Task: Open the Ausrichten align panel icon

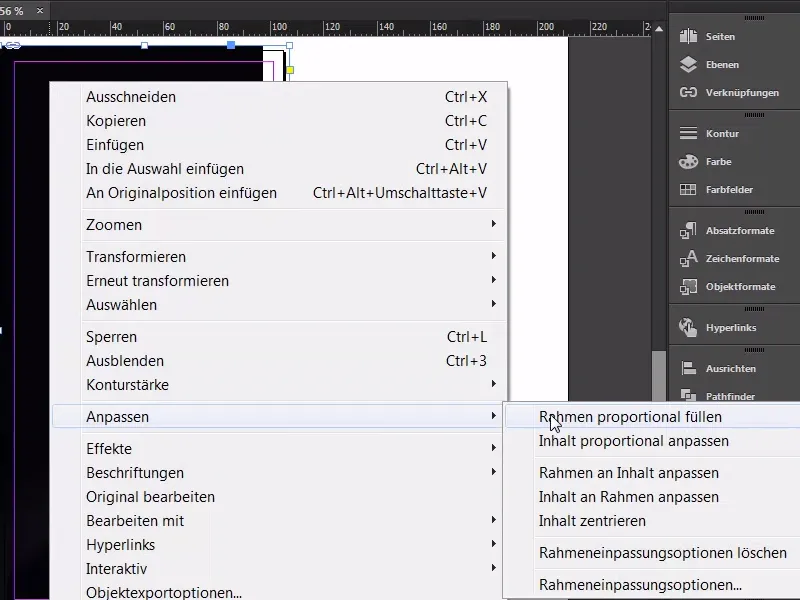Action: pos(688,368)
